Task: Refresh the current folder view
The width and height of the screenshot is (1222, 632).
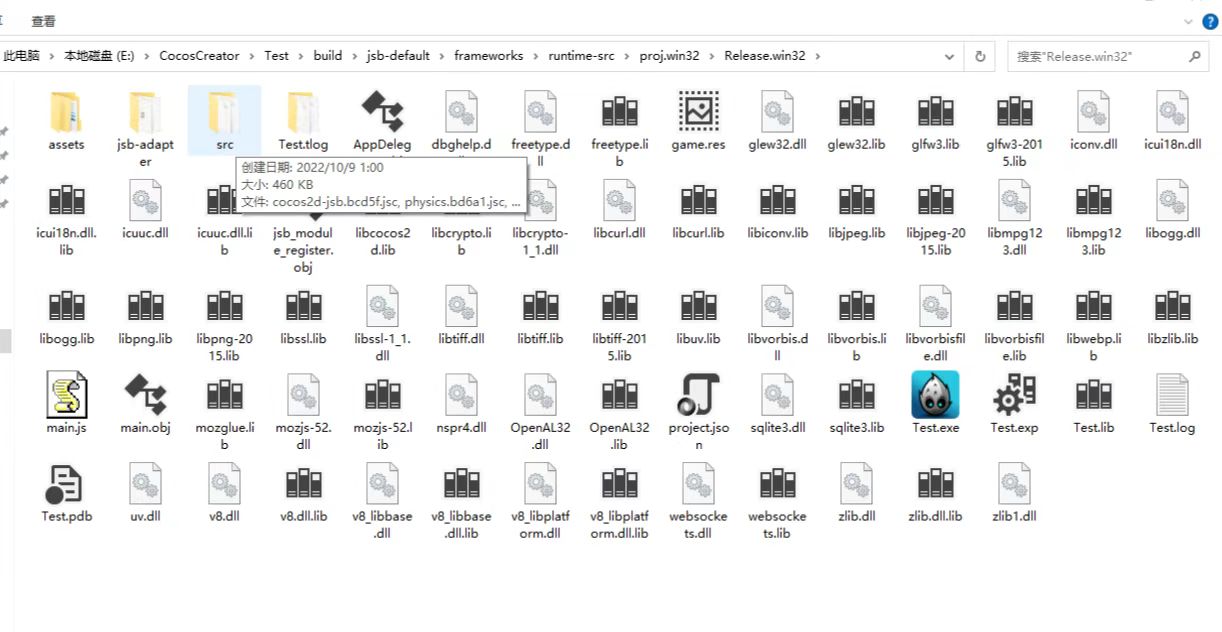Action: coord(980,57)
